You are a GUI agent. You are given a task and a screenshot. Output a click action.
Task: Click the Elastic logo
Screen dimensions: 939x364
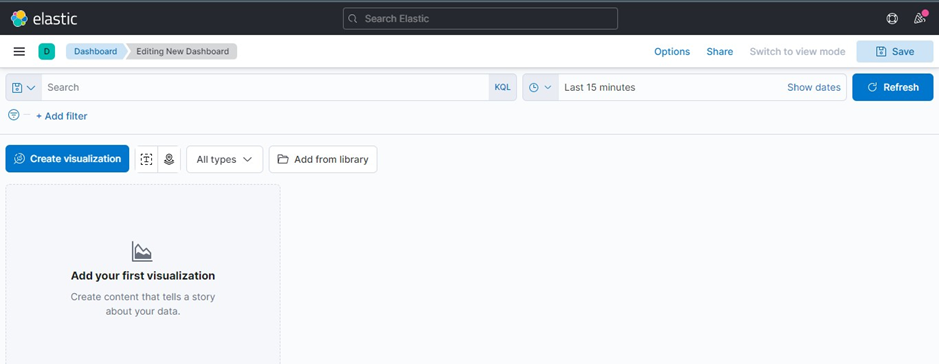(x=44, y=19)
